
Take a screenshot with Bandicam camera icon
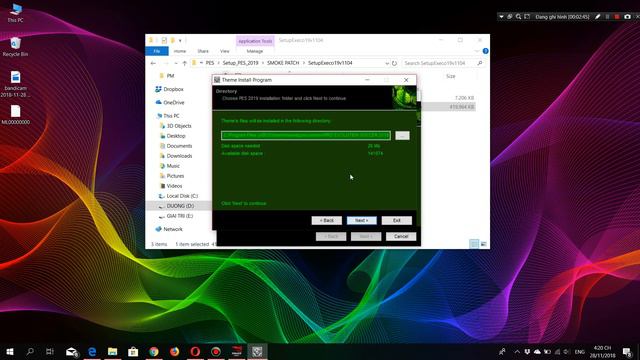tap(627, 17)
